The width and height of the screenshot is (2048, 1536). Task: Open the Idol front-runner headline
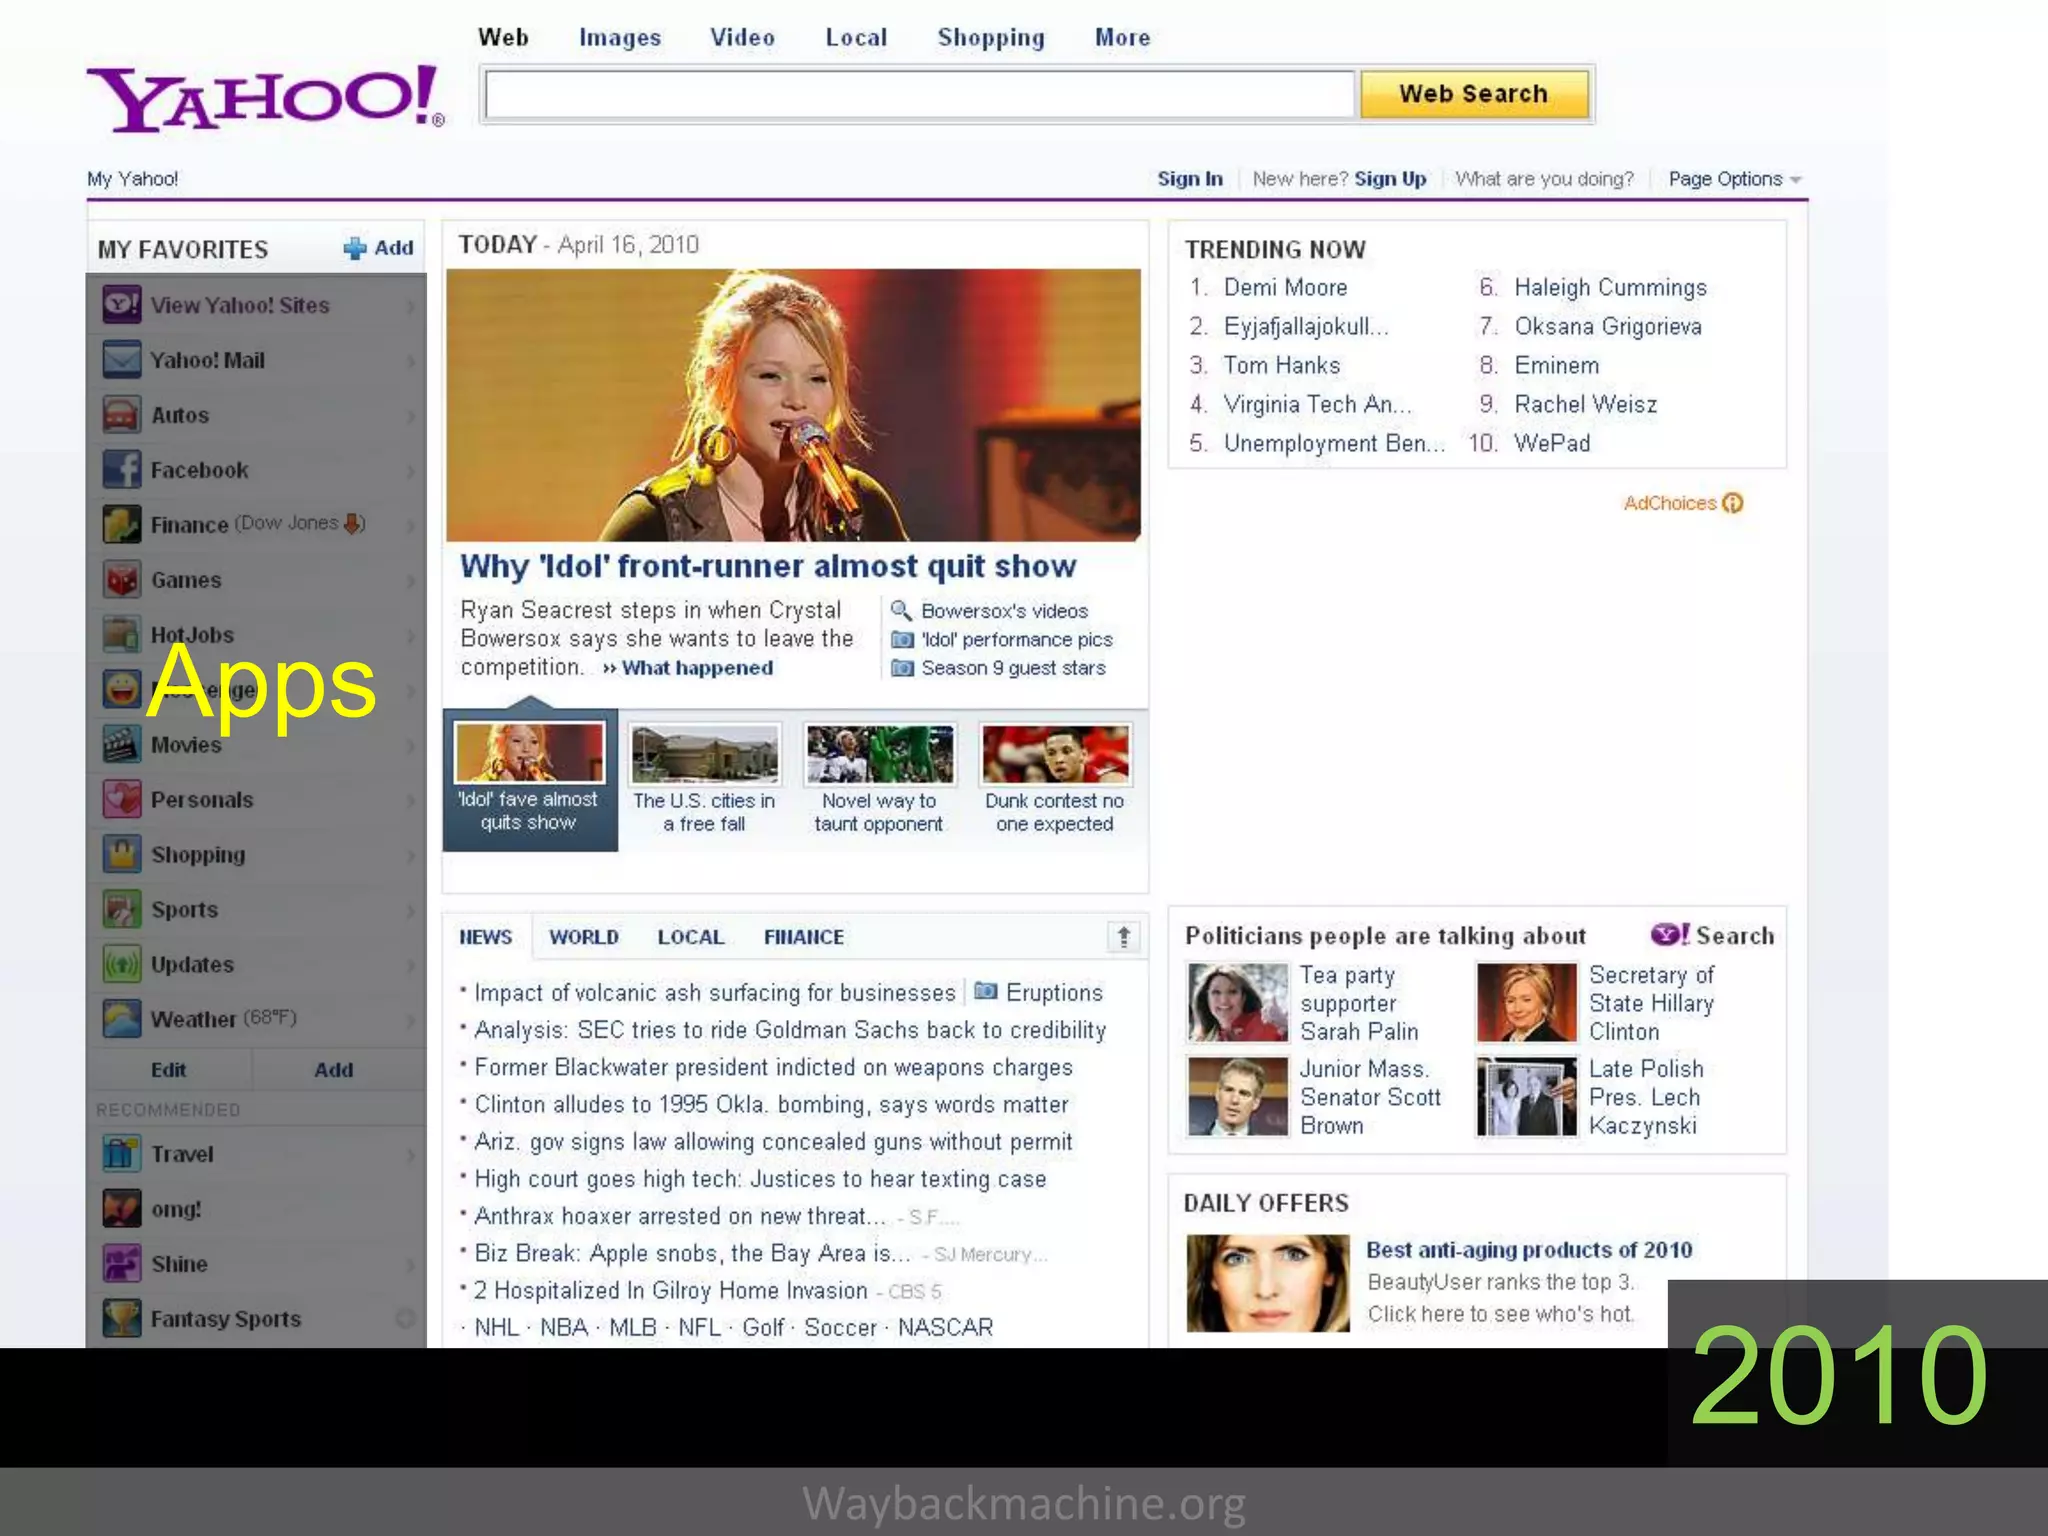coord(768,566)
